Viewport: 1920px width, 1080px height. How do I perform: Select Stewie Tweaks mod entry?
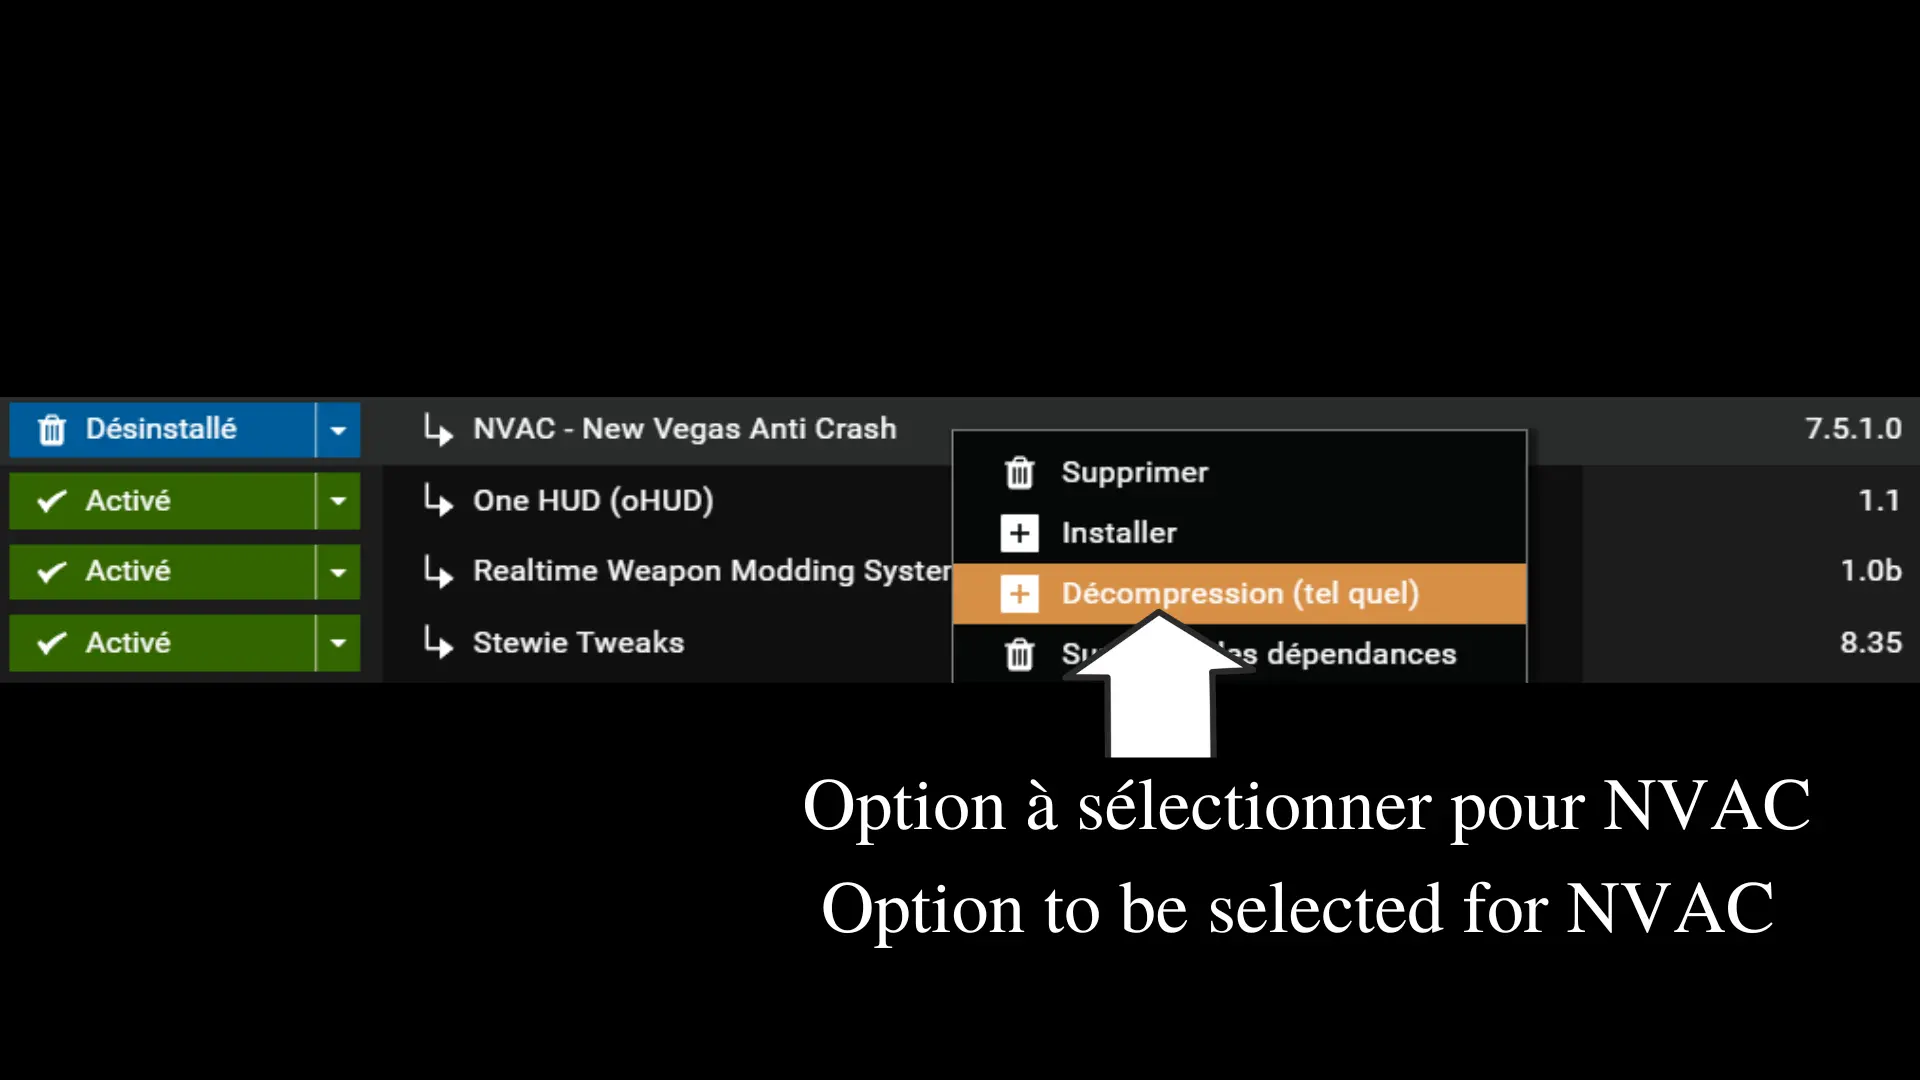[579, 642]
